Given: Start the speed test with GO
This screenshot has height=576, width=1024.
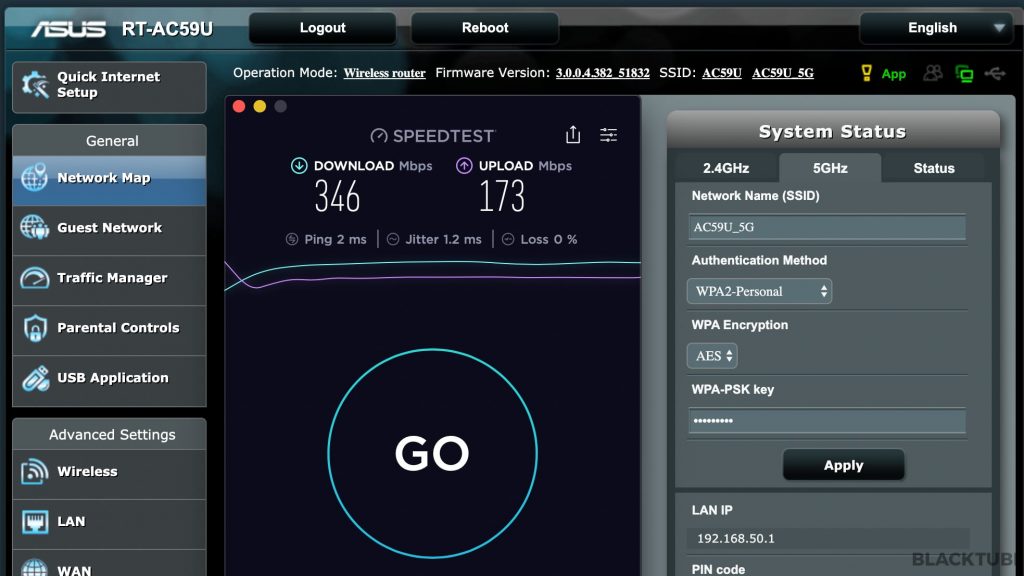Looking at the screenshot, I should [x=432, y=453].
